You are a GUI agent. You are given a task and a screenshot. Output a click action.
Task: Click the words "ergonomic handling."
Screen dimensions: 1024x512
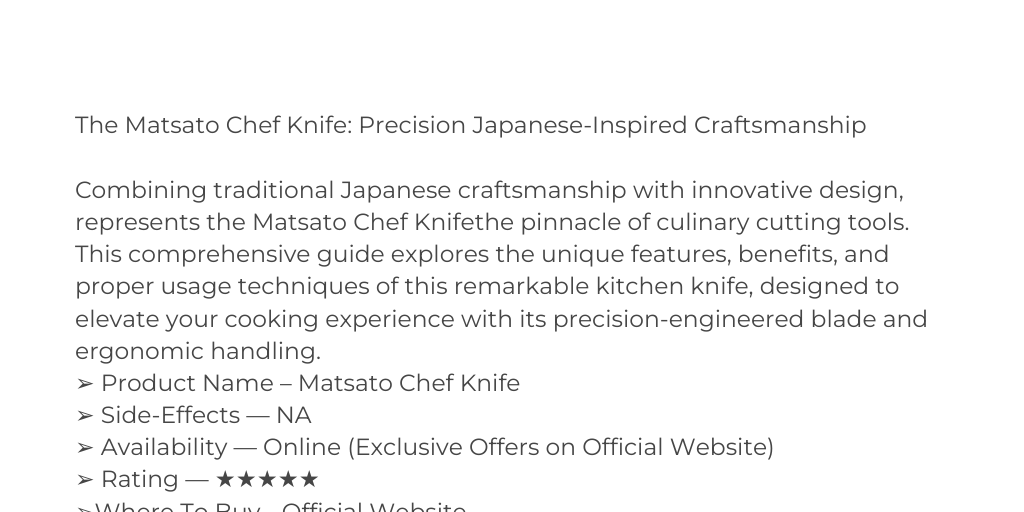coord(198,351)
